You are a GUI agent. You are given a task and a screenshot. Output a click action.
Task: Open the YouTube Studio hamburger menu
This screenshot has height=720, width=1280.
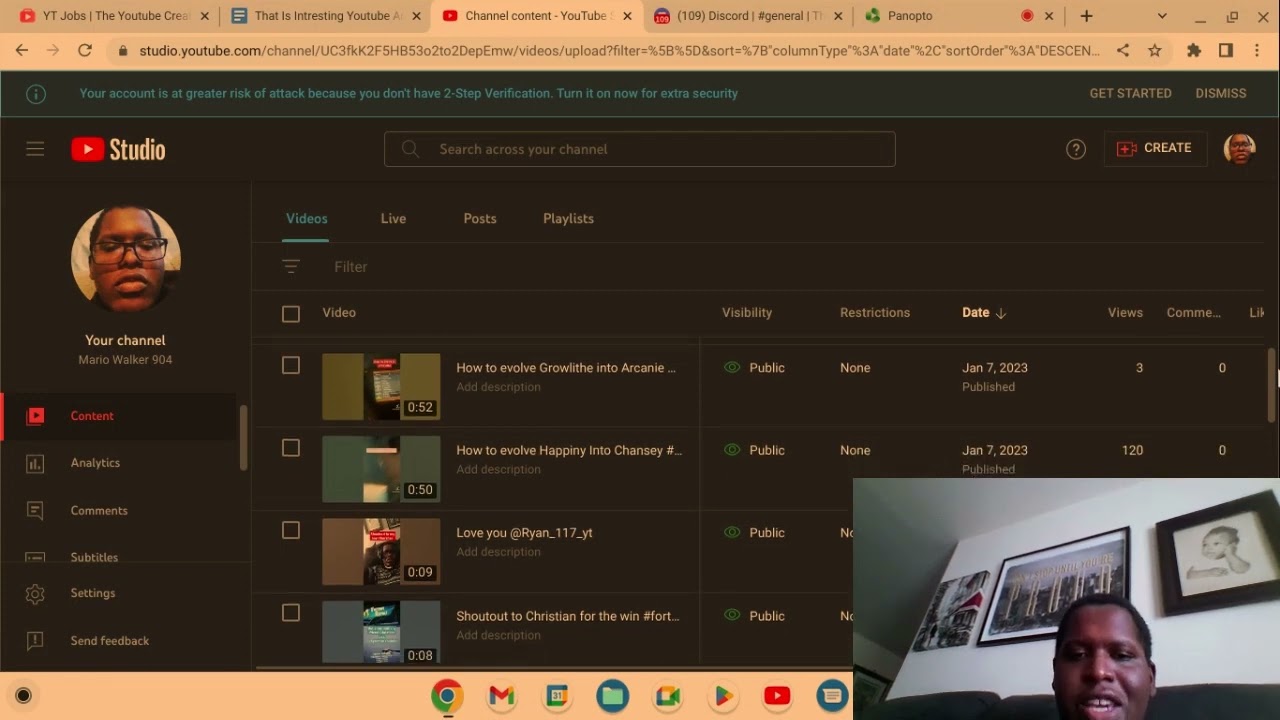coord(35,149)
